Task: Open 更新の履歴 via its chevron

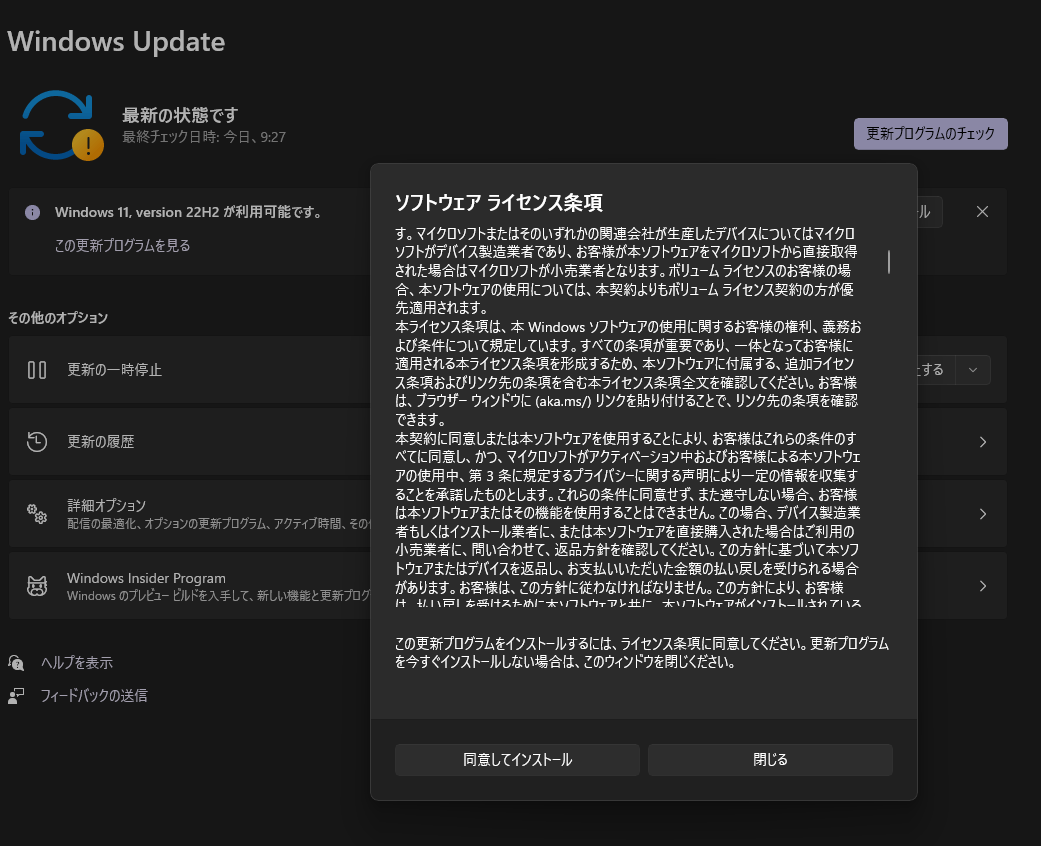Action: tap(983, 442)
